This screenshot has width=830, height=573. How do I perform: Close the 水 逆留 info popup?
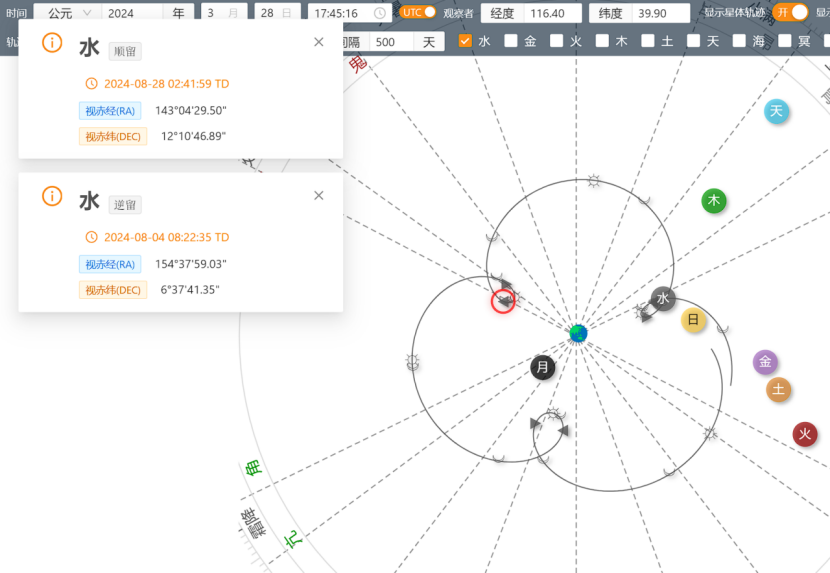pyautogui.click(x=319, y=195)
